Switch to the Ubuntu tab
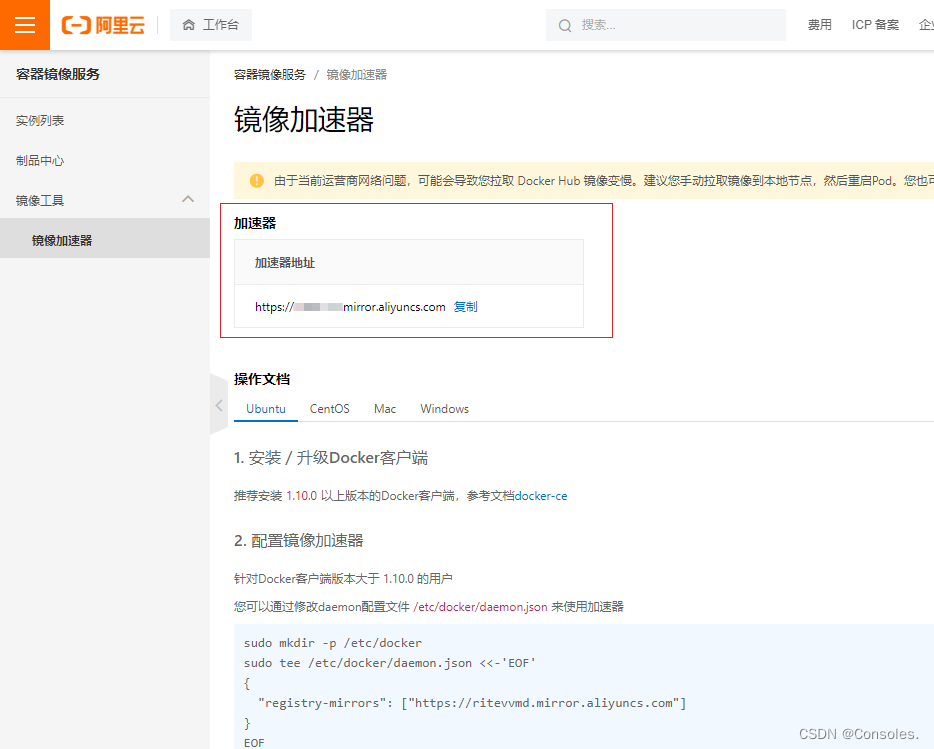Image resolution: width=934 pixels, height=749 pixels. click(266, 409)
